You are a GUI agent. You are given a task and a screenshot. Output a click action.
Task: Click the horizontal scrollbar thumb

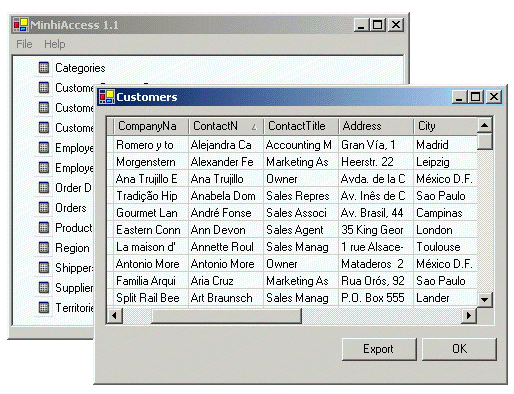(226, 315)
